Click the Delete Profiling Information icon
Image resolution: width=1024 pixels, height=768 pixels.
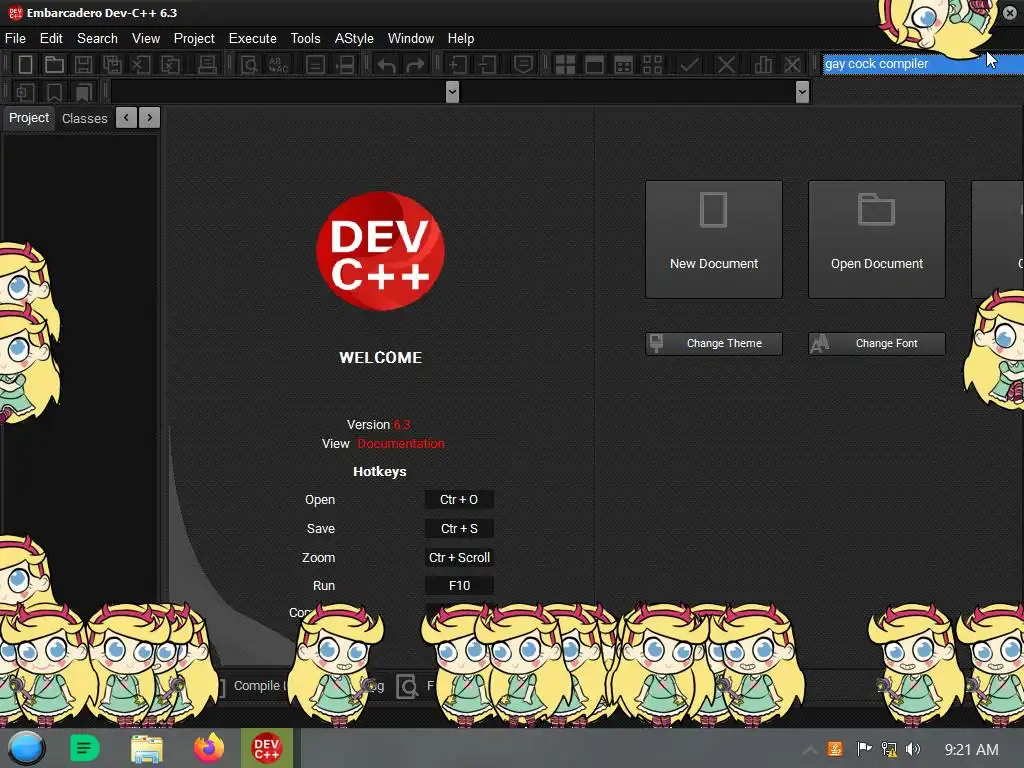point(792,65)
